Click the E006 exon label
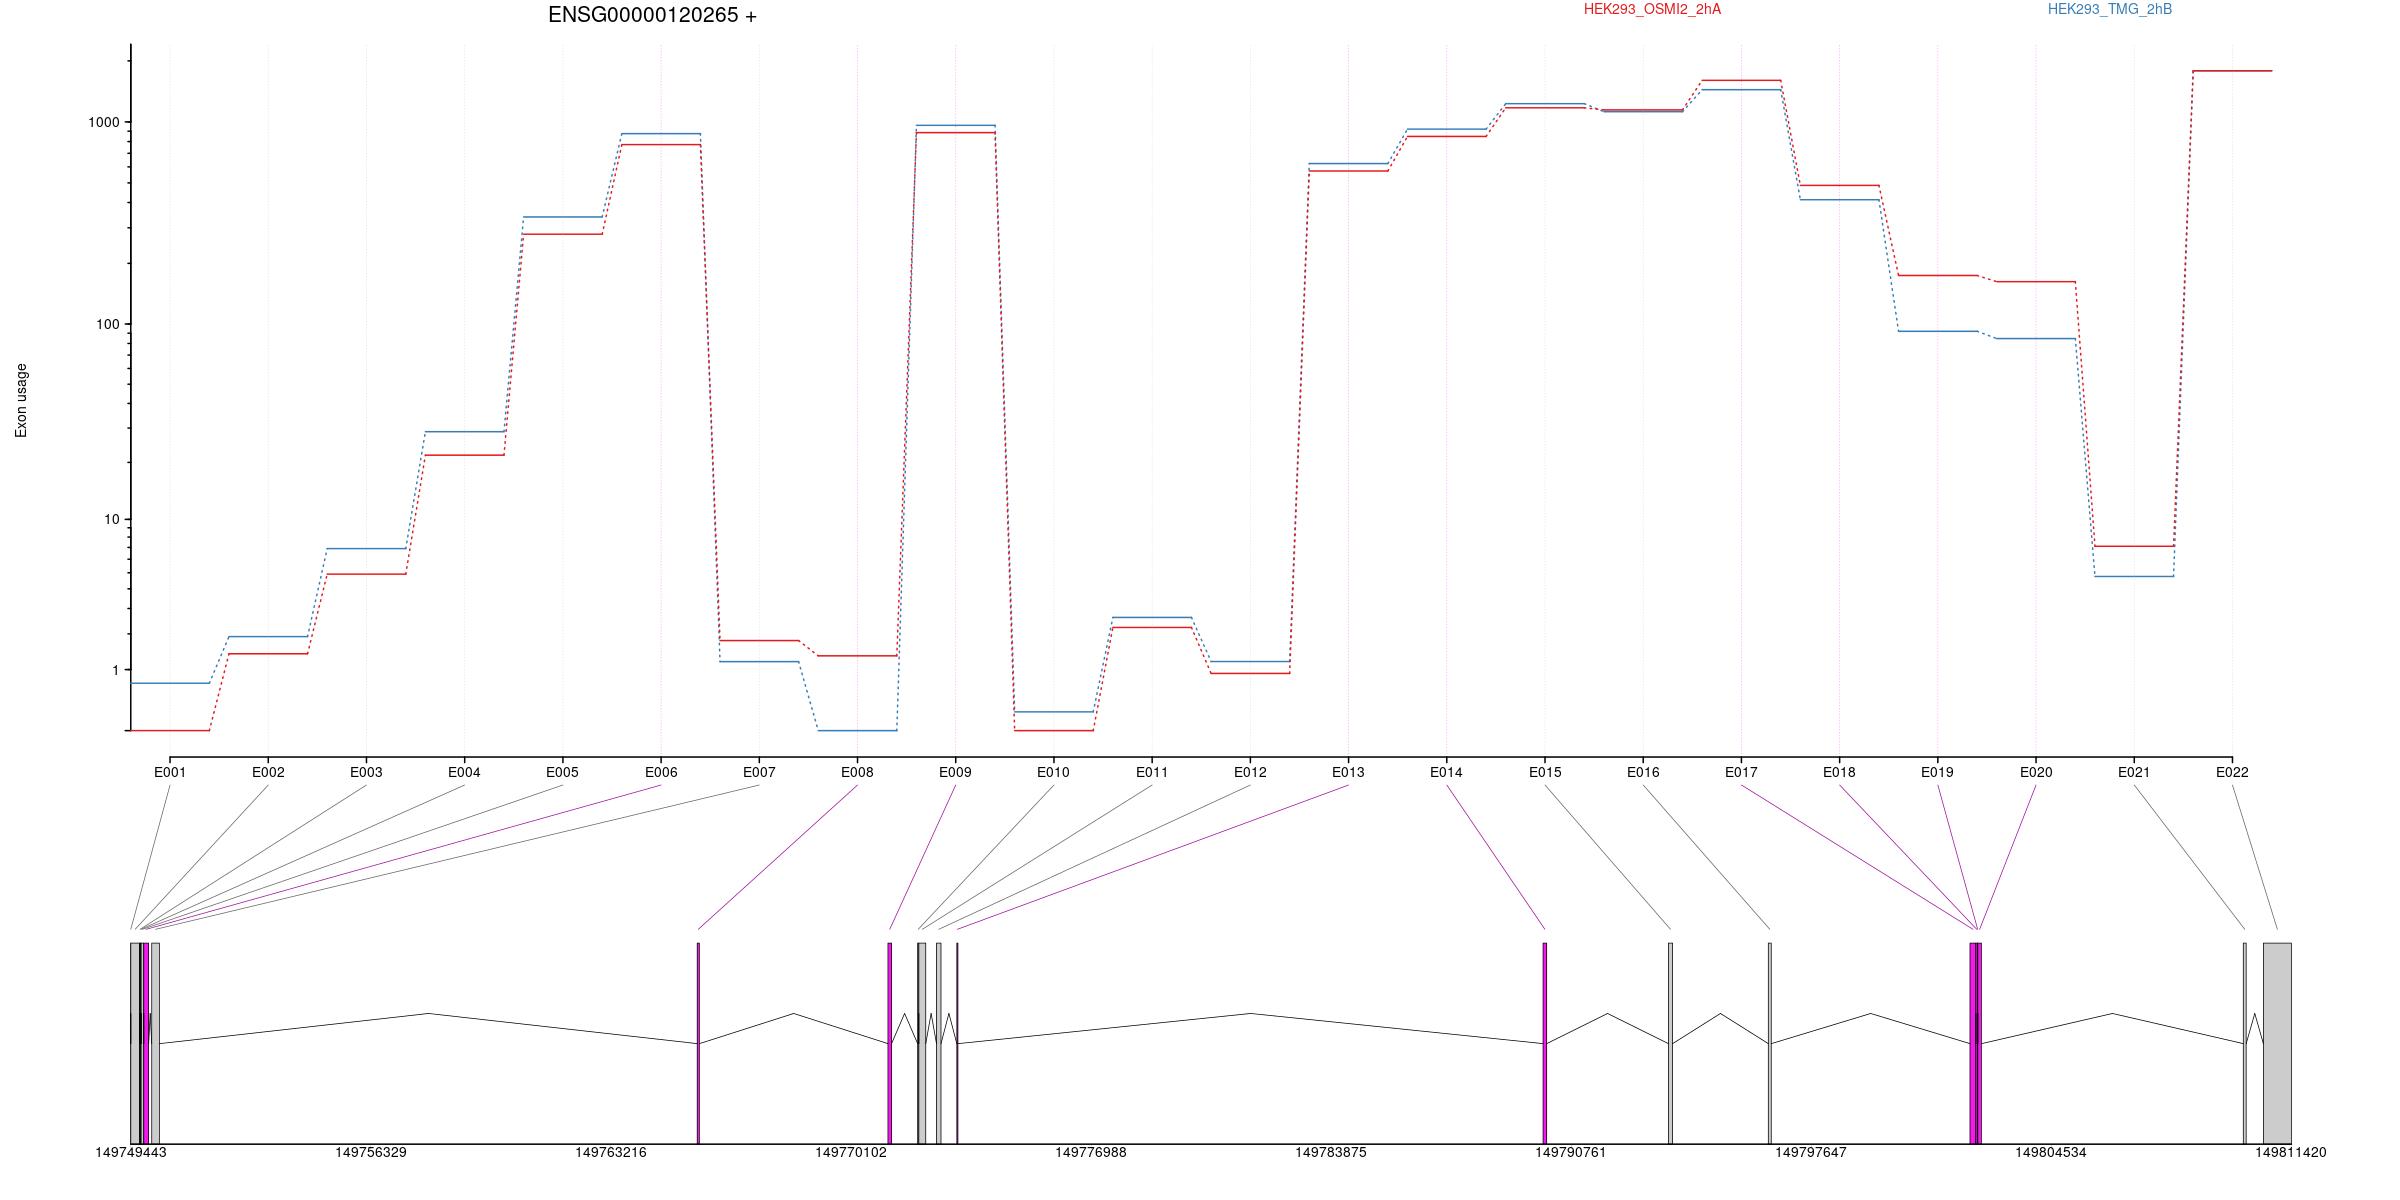Screen dimensions: 2400x1200 pos(661,772)
